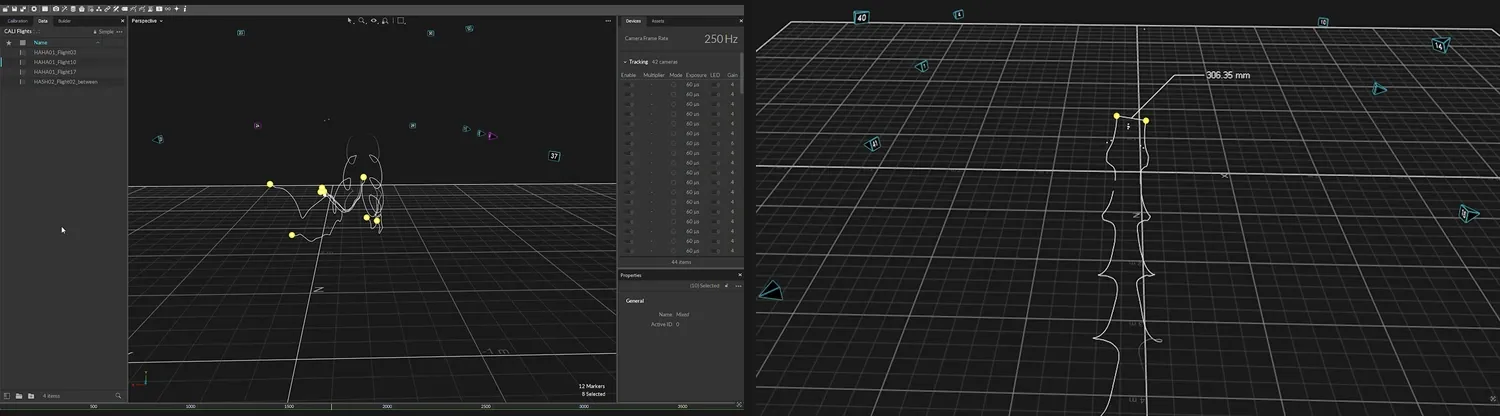Image resolution: width=1500 pixels, height=416 pixels.
Task: Click the 500 frame mark on the timeline
Action: pyautogui.click(x=93, y=407)
